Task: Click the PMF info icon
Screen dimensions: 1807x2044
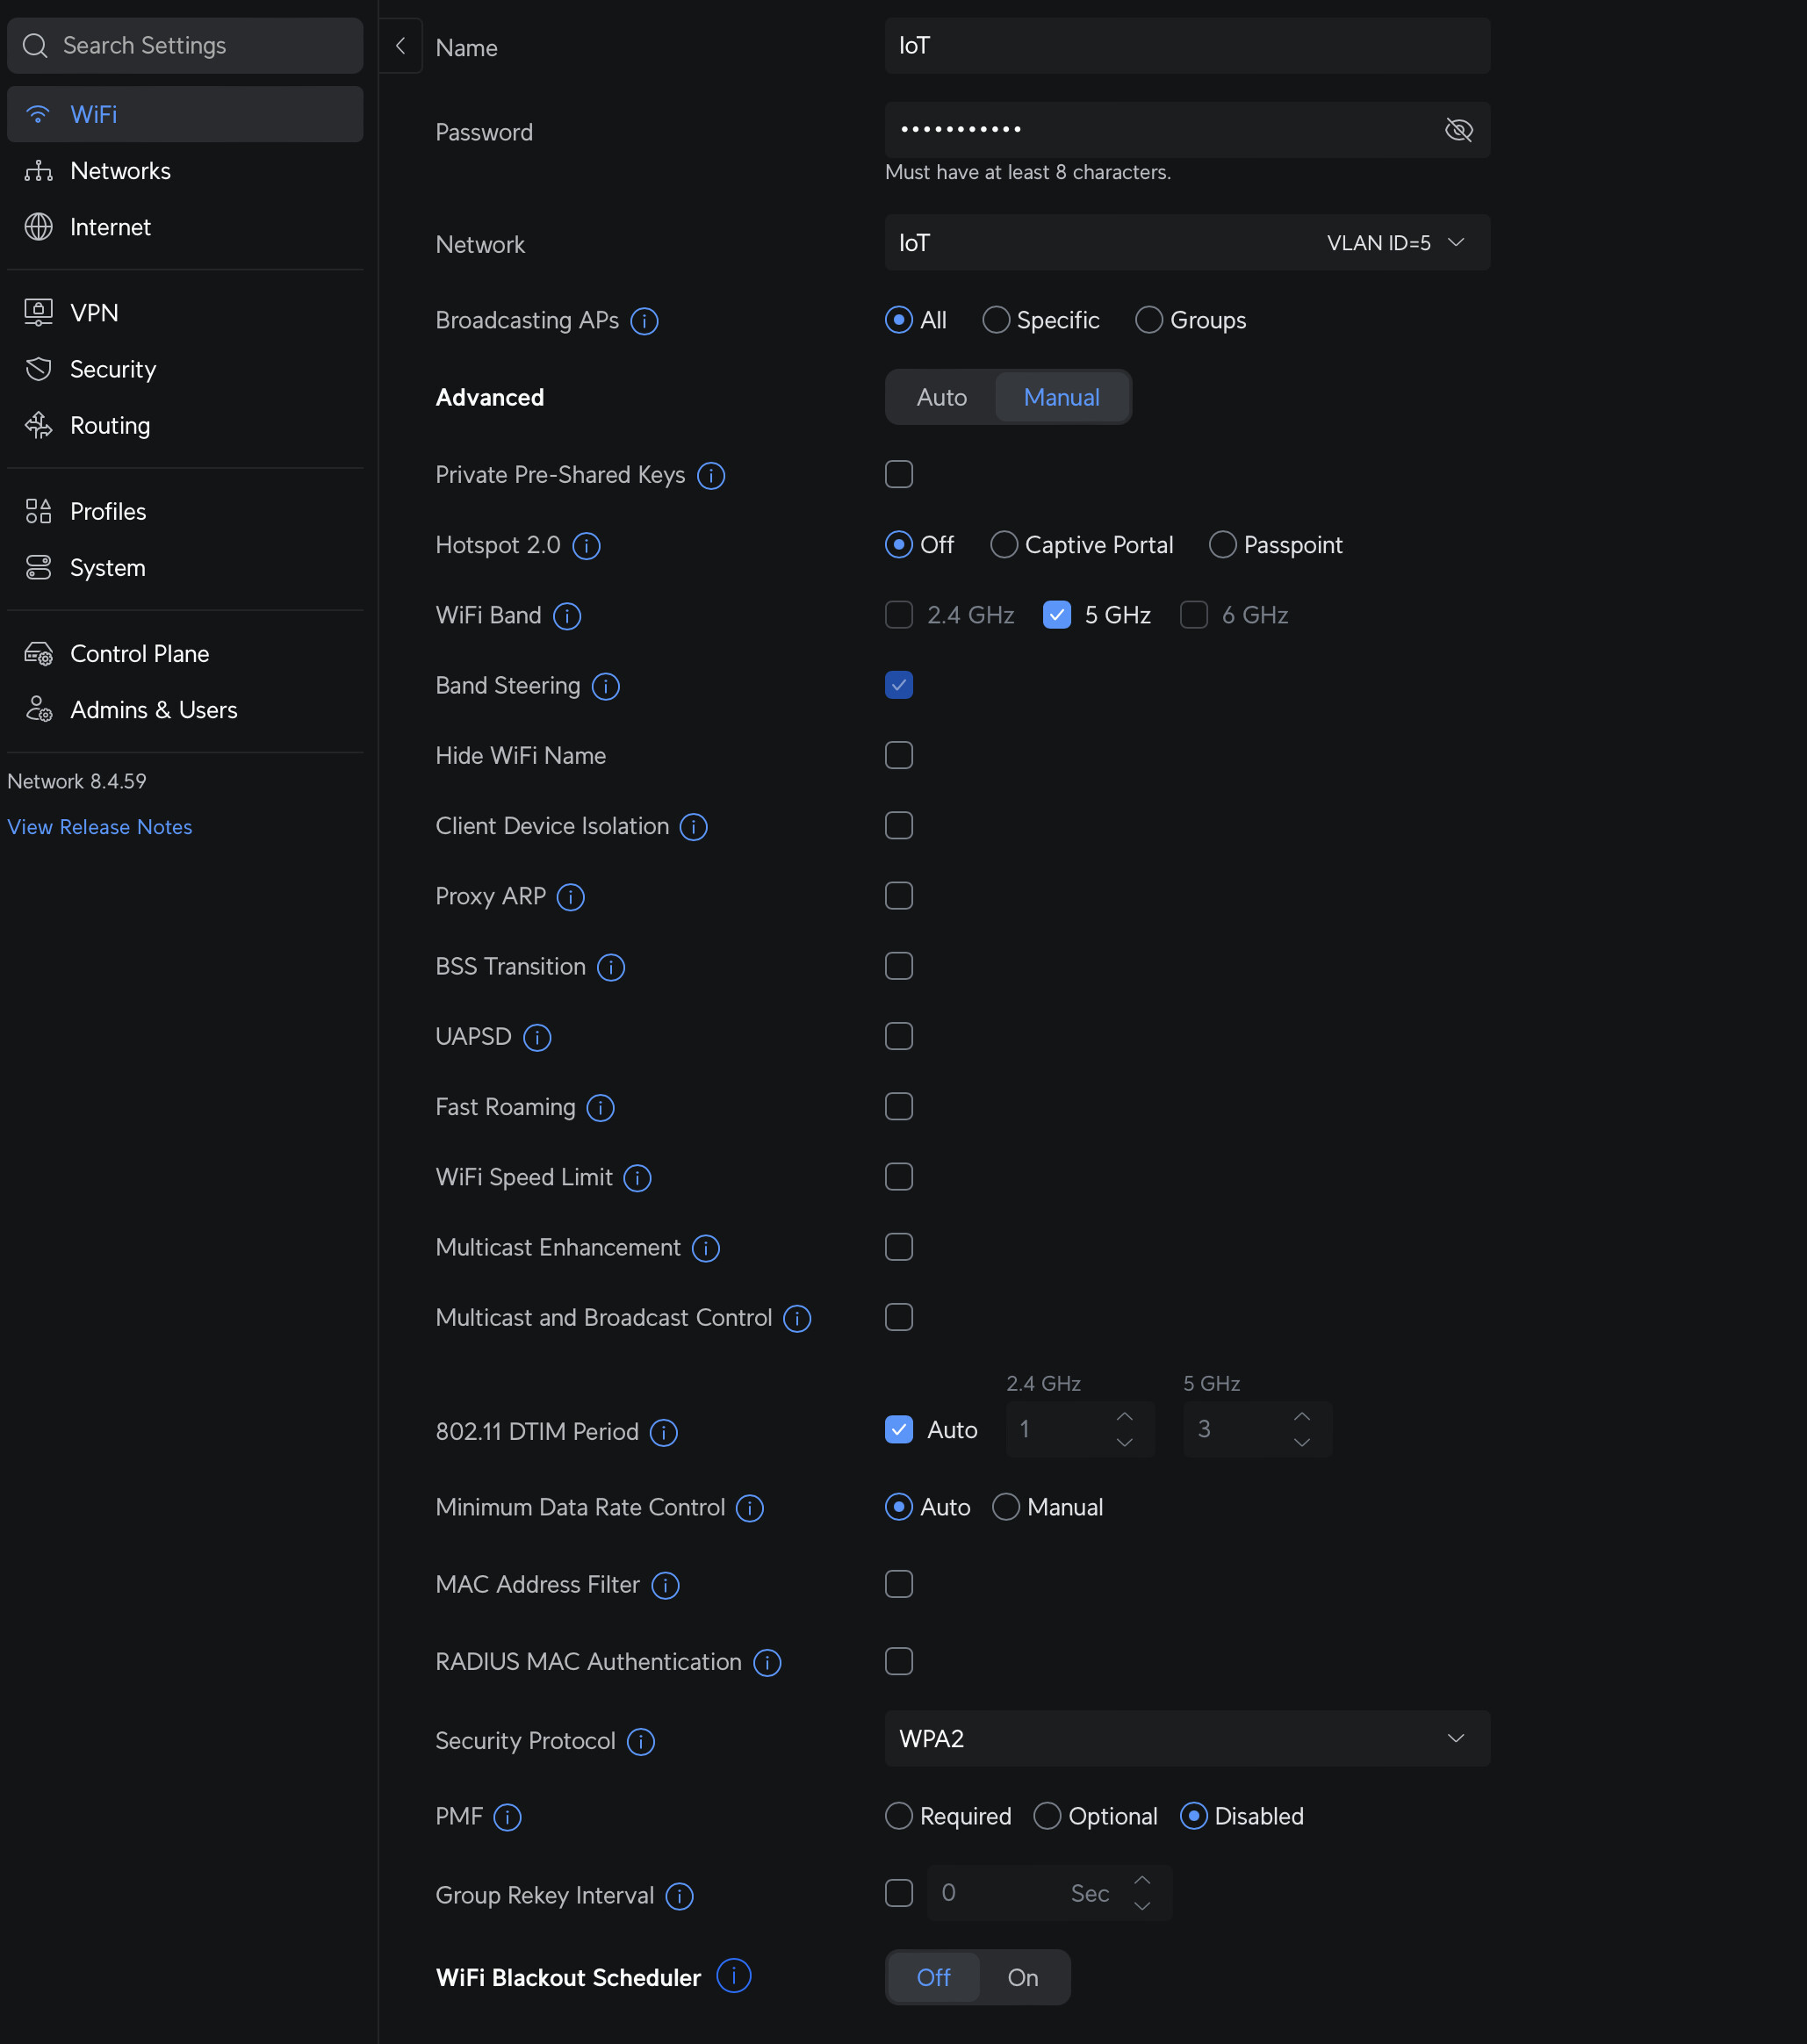Action: tap(507, 1817)
